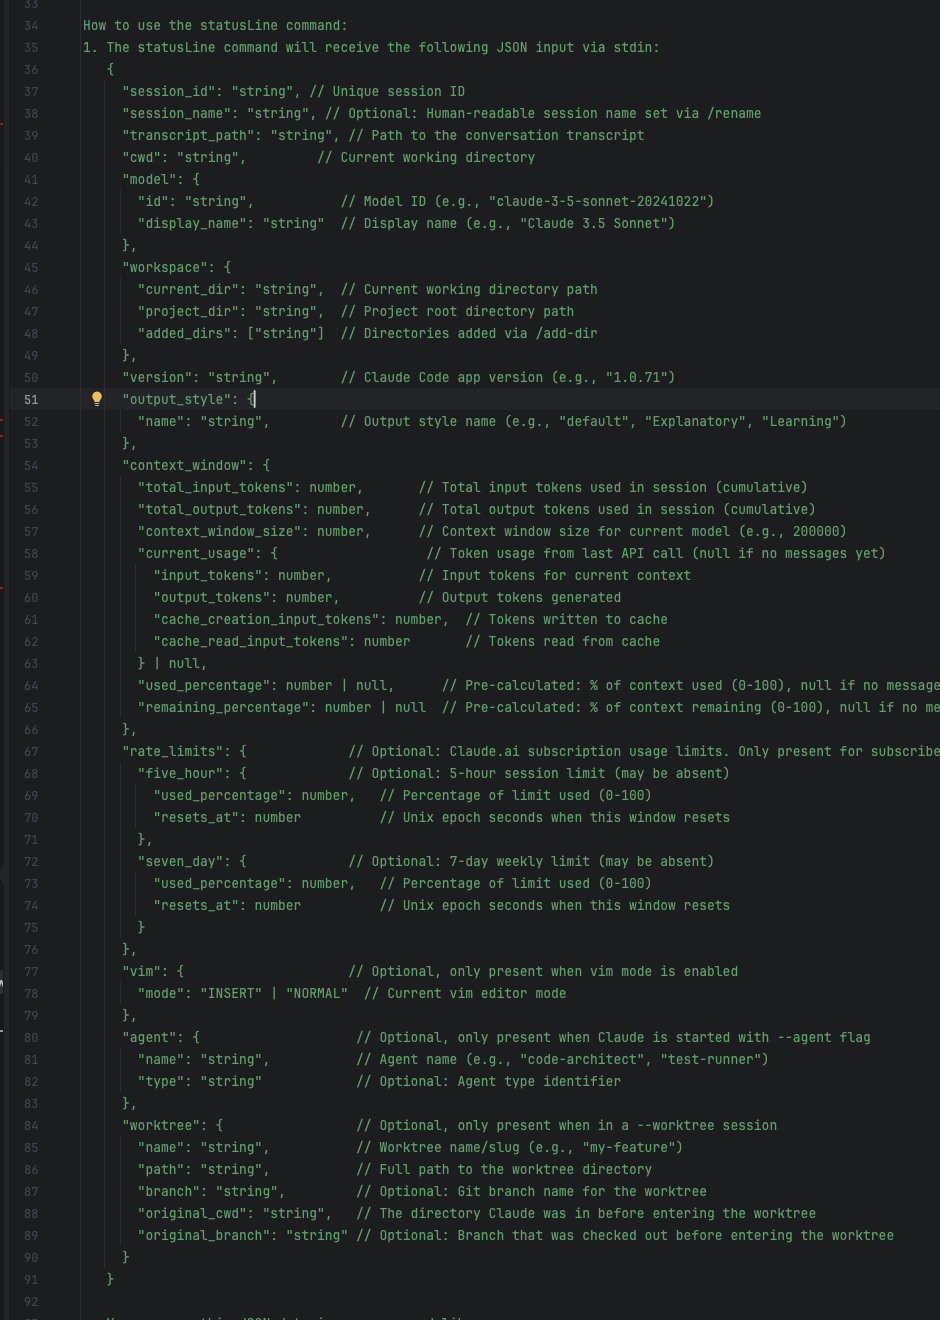Click the "How to use the statusLine command:" heading
The height and width of the screenshot is (1320, 940).
point(215,25)
